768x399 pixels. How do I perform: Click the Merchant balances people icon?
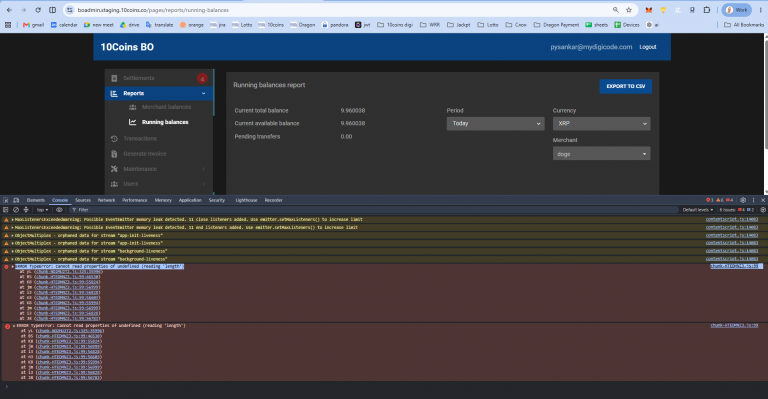pos(132,107)
